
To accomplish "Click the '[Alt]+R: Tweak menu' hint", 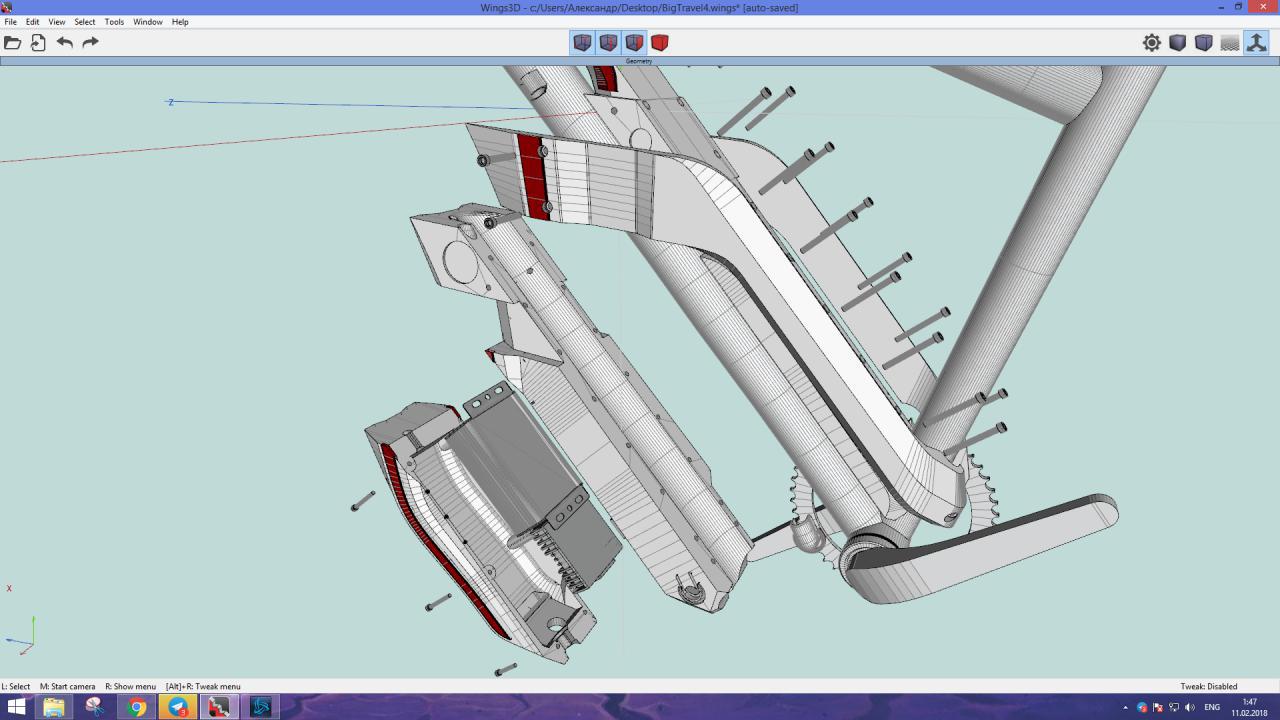I will click(203, 686).
